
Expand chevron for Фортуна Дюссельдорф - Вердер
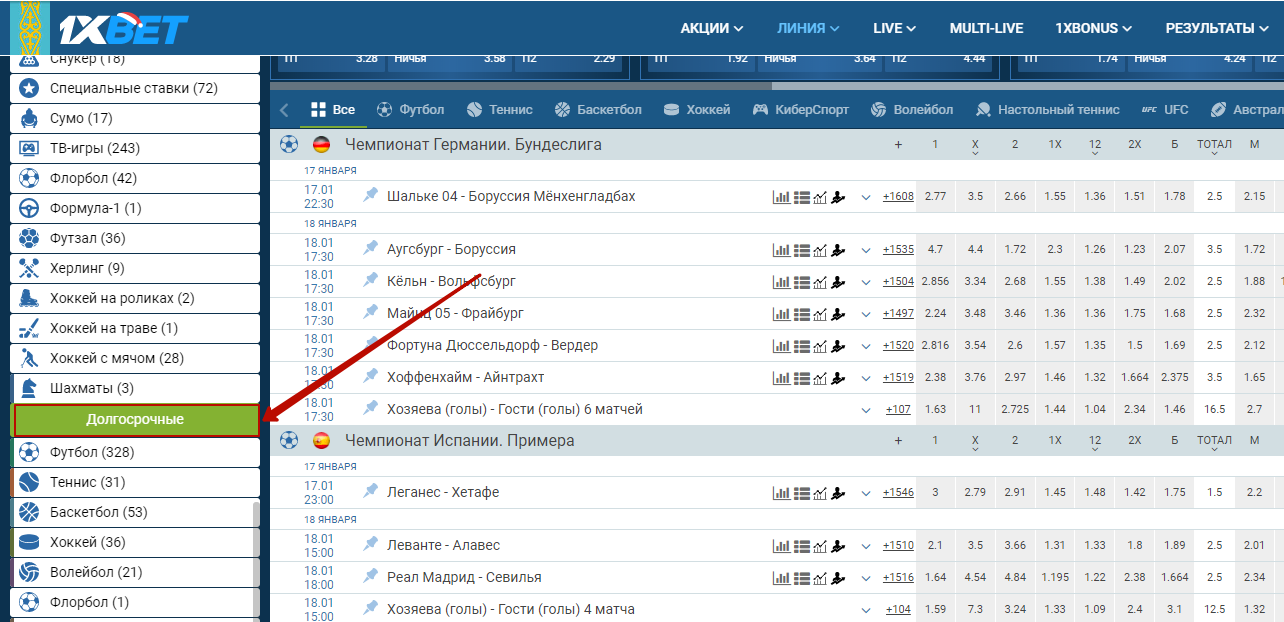click(866, 346)
